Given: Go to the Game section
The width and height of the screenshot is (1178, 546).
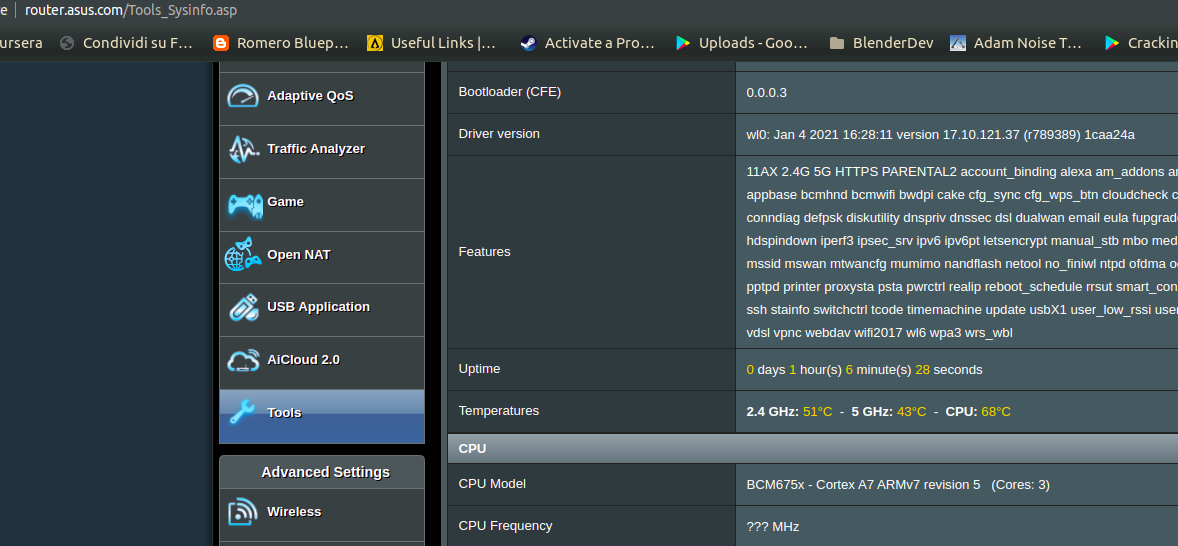Looking at the screenshot, I should click(322, 204).
